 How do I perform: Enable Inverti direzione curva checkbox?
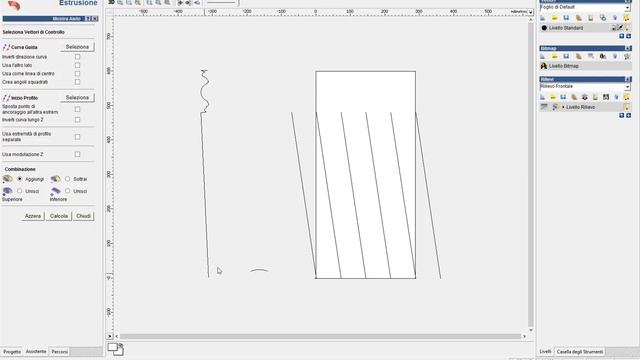[78, 57]
